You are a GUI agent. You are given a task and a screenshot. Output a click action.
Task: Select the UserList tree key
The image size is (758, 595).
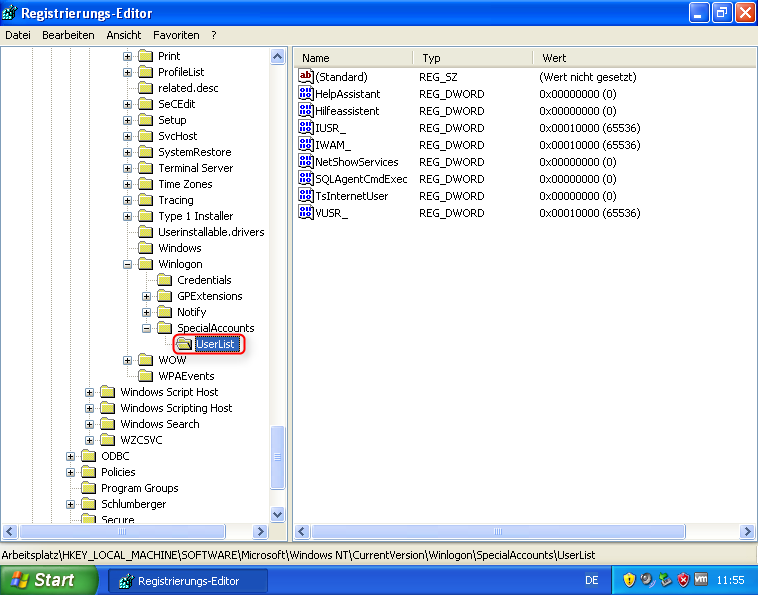coord(215,344)
